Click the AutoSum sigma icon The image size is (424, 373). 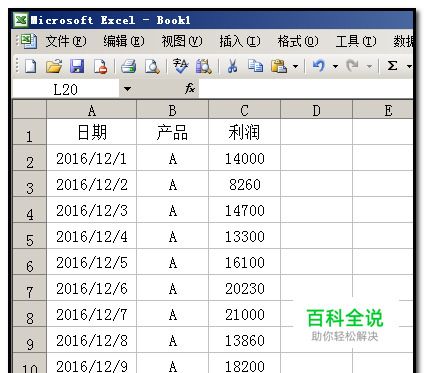[392, 66]
